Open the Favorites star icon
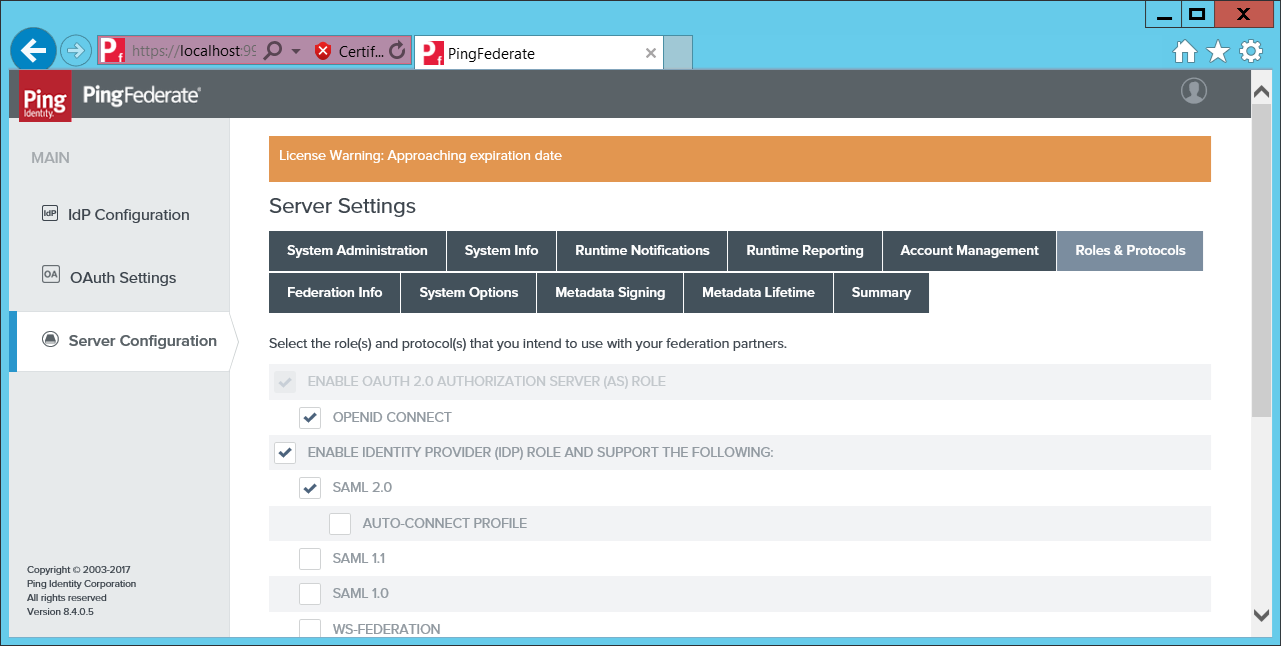Viewport: 1281px width, 646px height. pyautogui.click(x=1218, y=52)
